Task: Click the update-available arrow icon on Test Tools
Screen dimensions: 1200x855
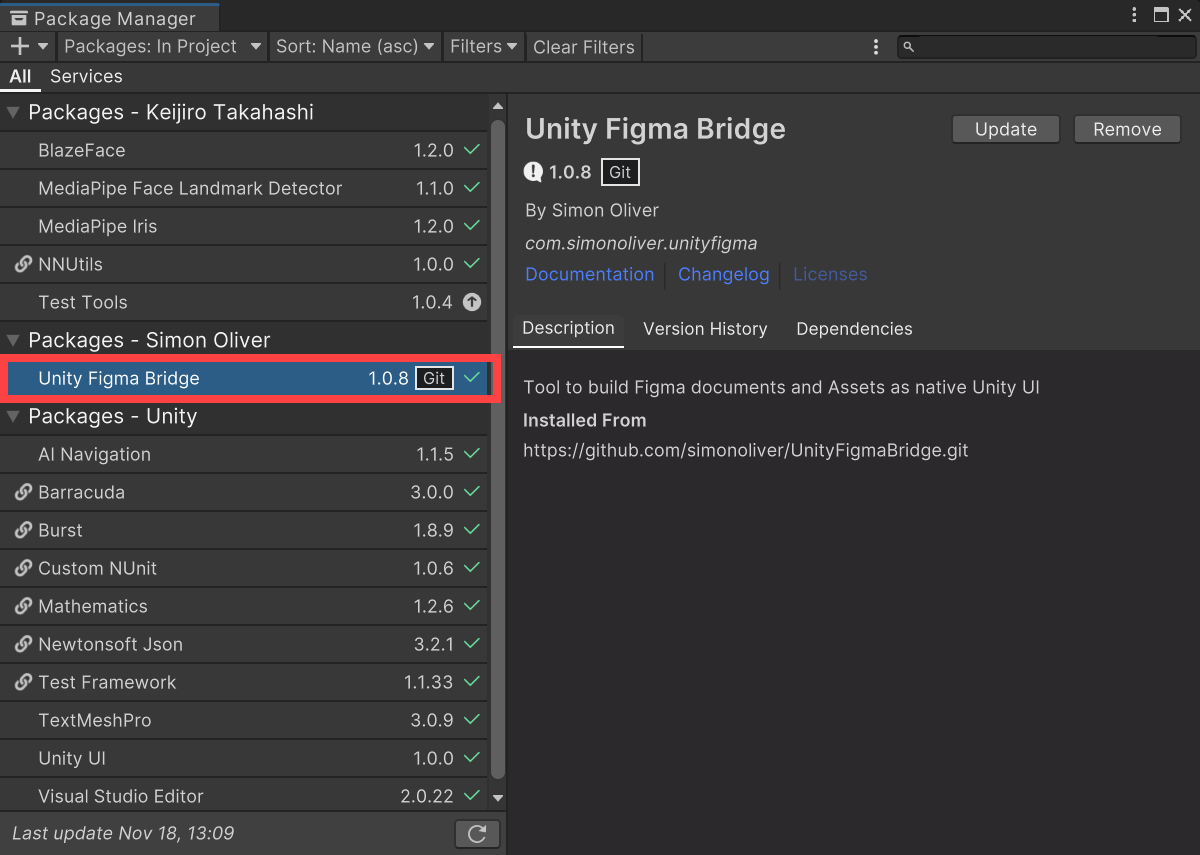Action: tap(472, 302)
